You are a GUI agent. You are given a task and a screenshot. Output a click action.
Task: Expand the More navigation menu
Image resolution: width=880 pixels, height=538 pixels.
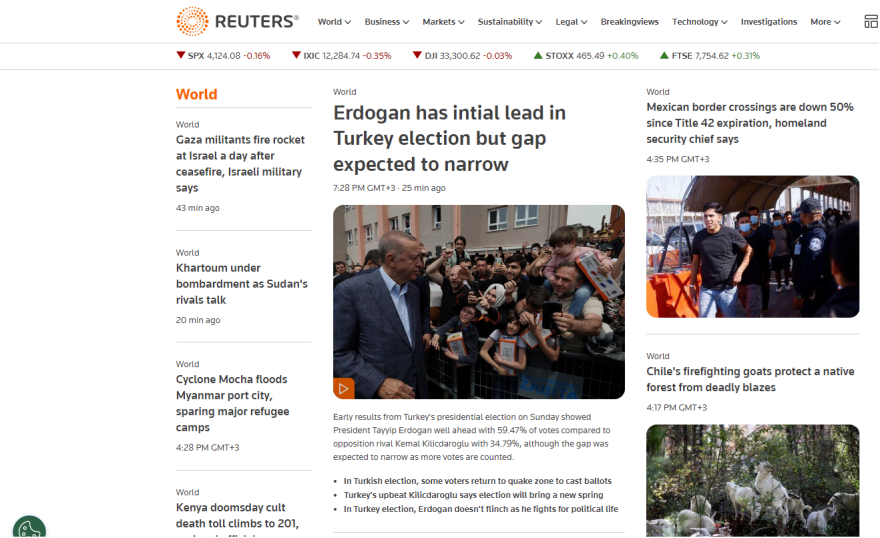click(x=825, y=22)
